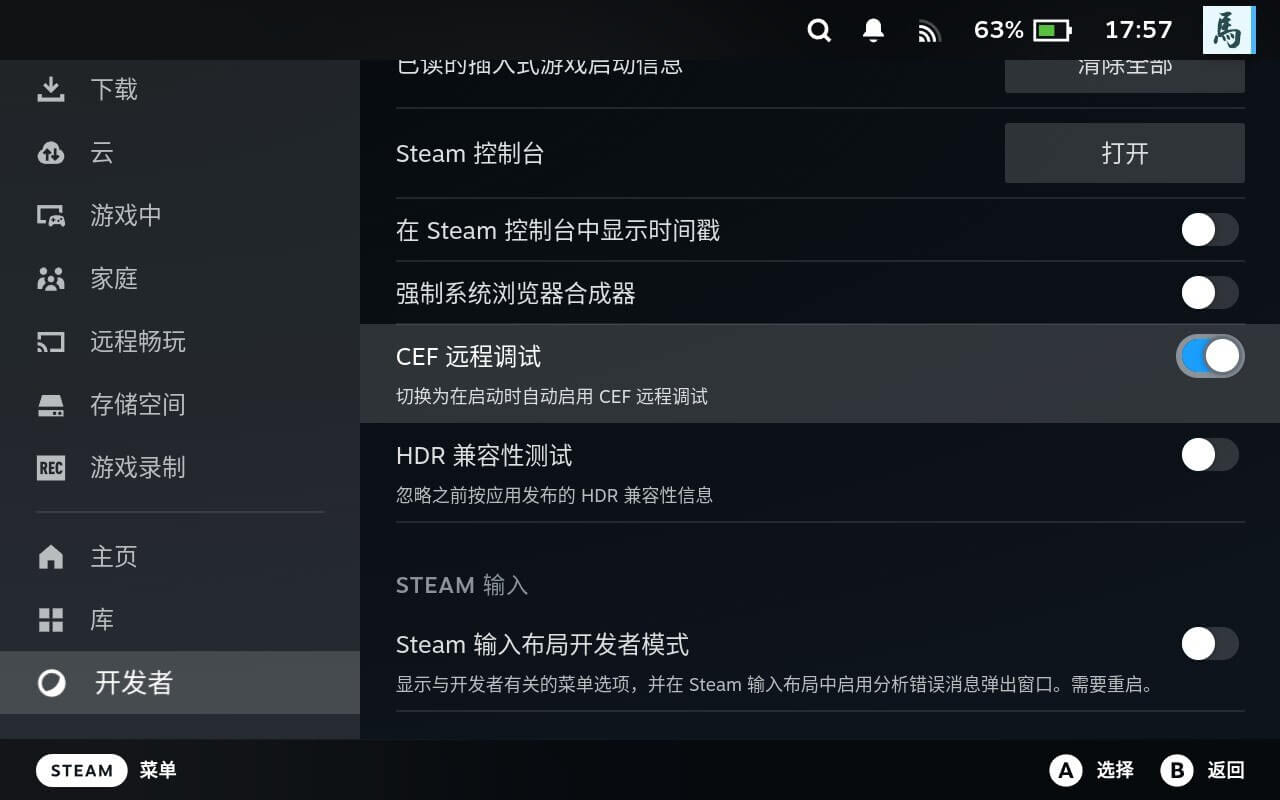Toggle 在 Steam 控制台中显示时间戳 switch
Viewport: 1280px width, 800px height.
point(1210,230)
